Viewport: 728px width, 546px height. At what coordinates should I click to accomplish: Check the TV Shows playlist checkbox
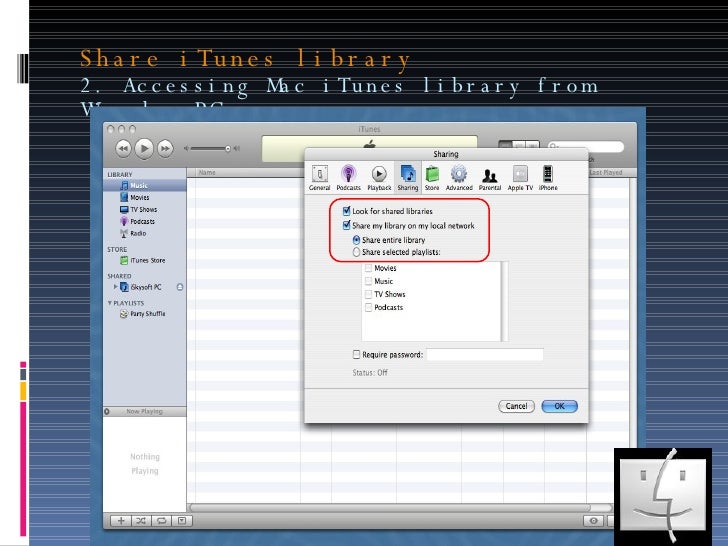click(369, 294)
